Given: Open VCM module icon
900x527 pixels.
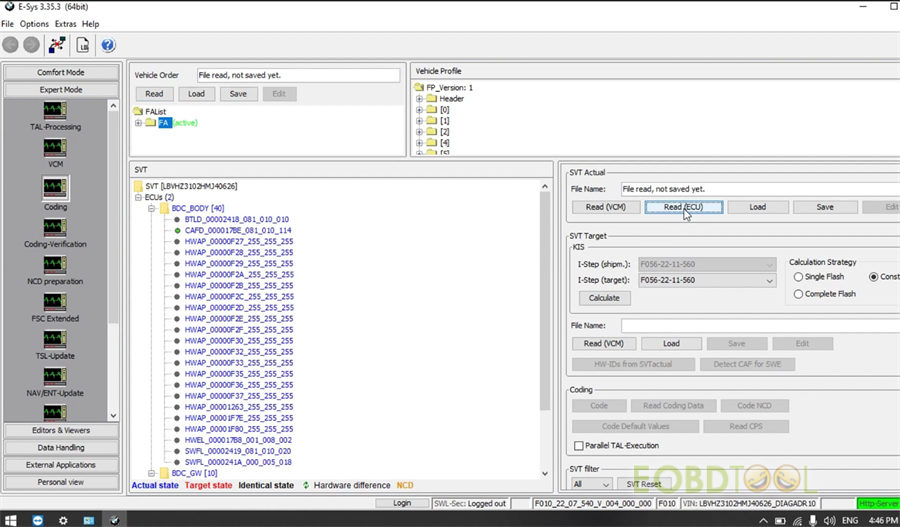Looking at the screenshot, I should pos(55,148).
